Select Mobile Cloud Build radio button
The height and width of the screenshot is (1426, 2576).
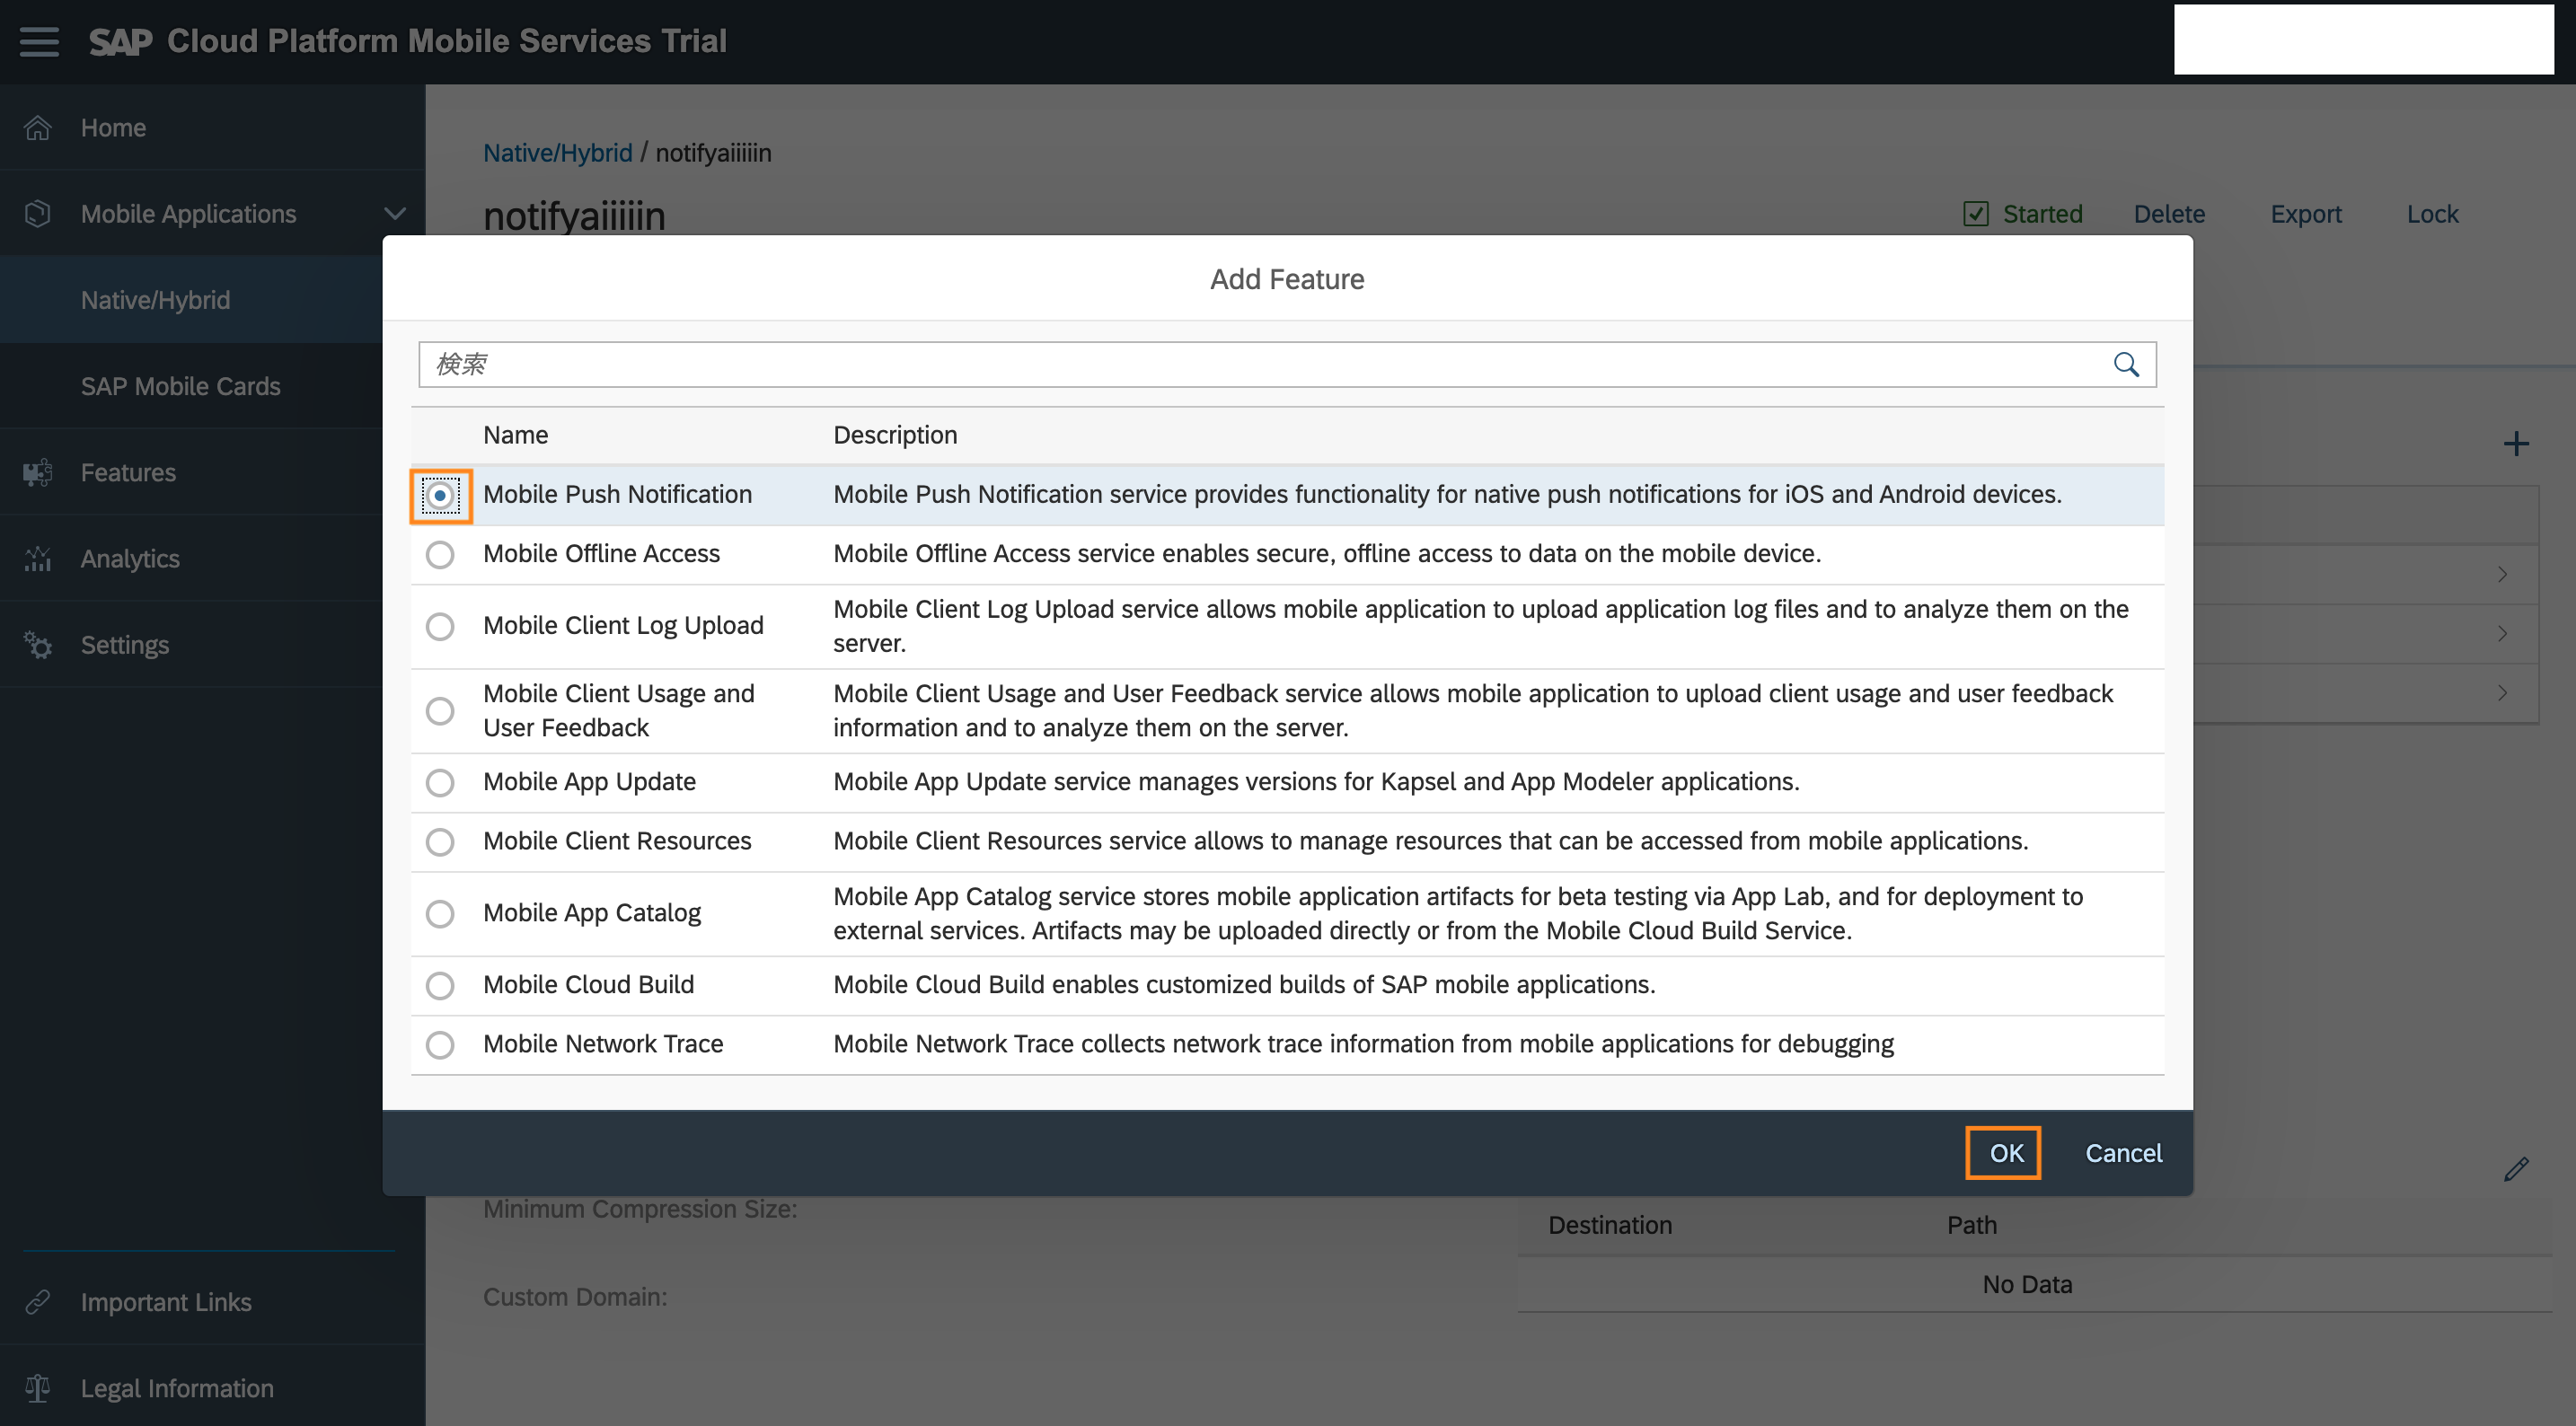click(x=440, y=986)
